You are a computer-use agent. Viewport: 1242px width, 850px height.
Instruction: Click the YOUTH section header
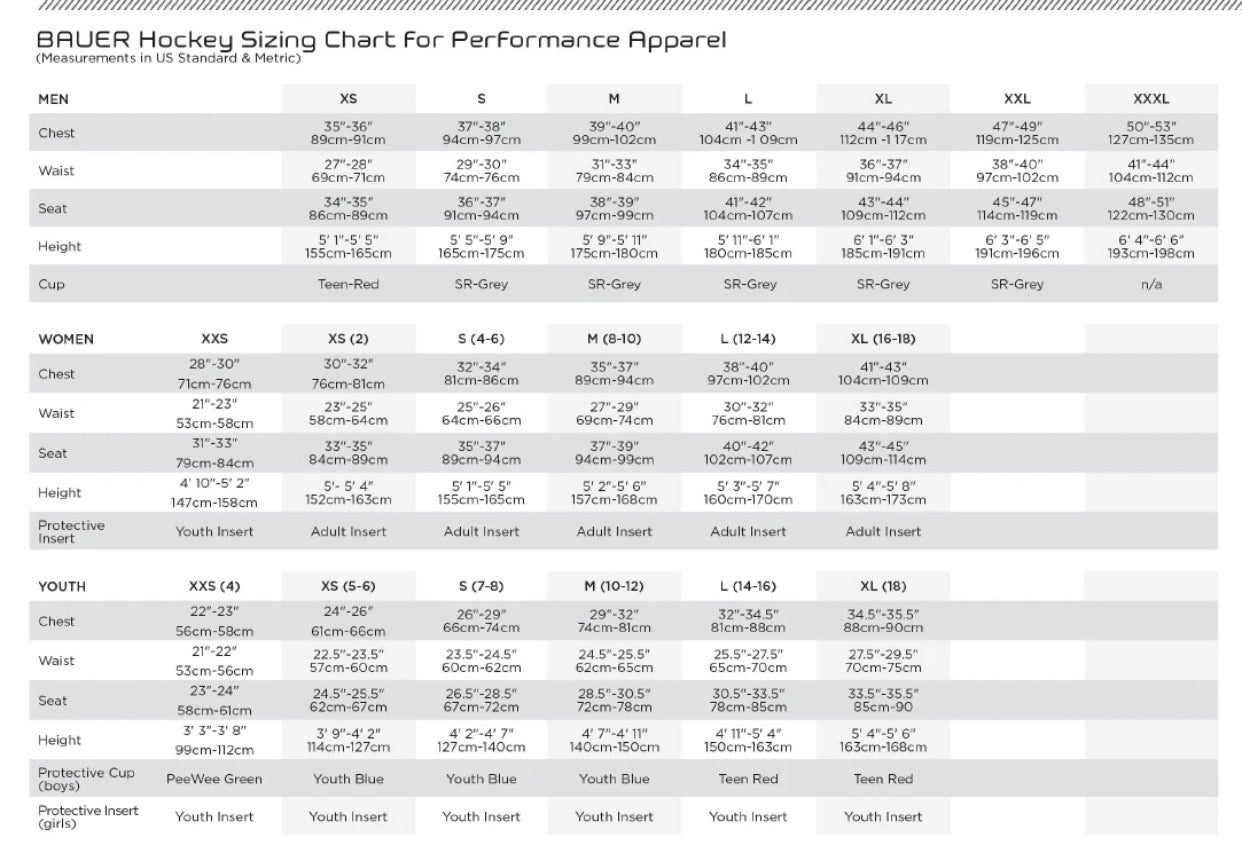pos(62,586)
